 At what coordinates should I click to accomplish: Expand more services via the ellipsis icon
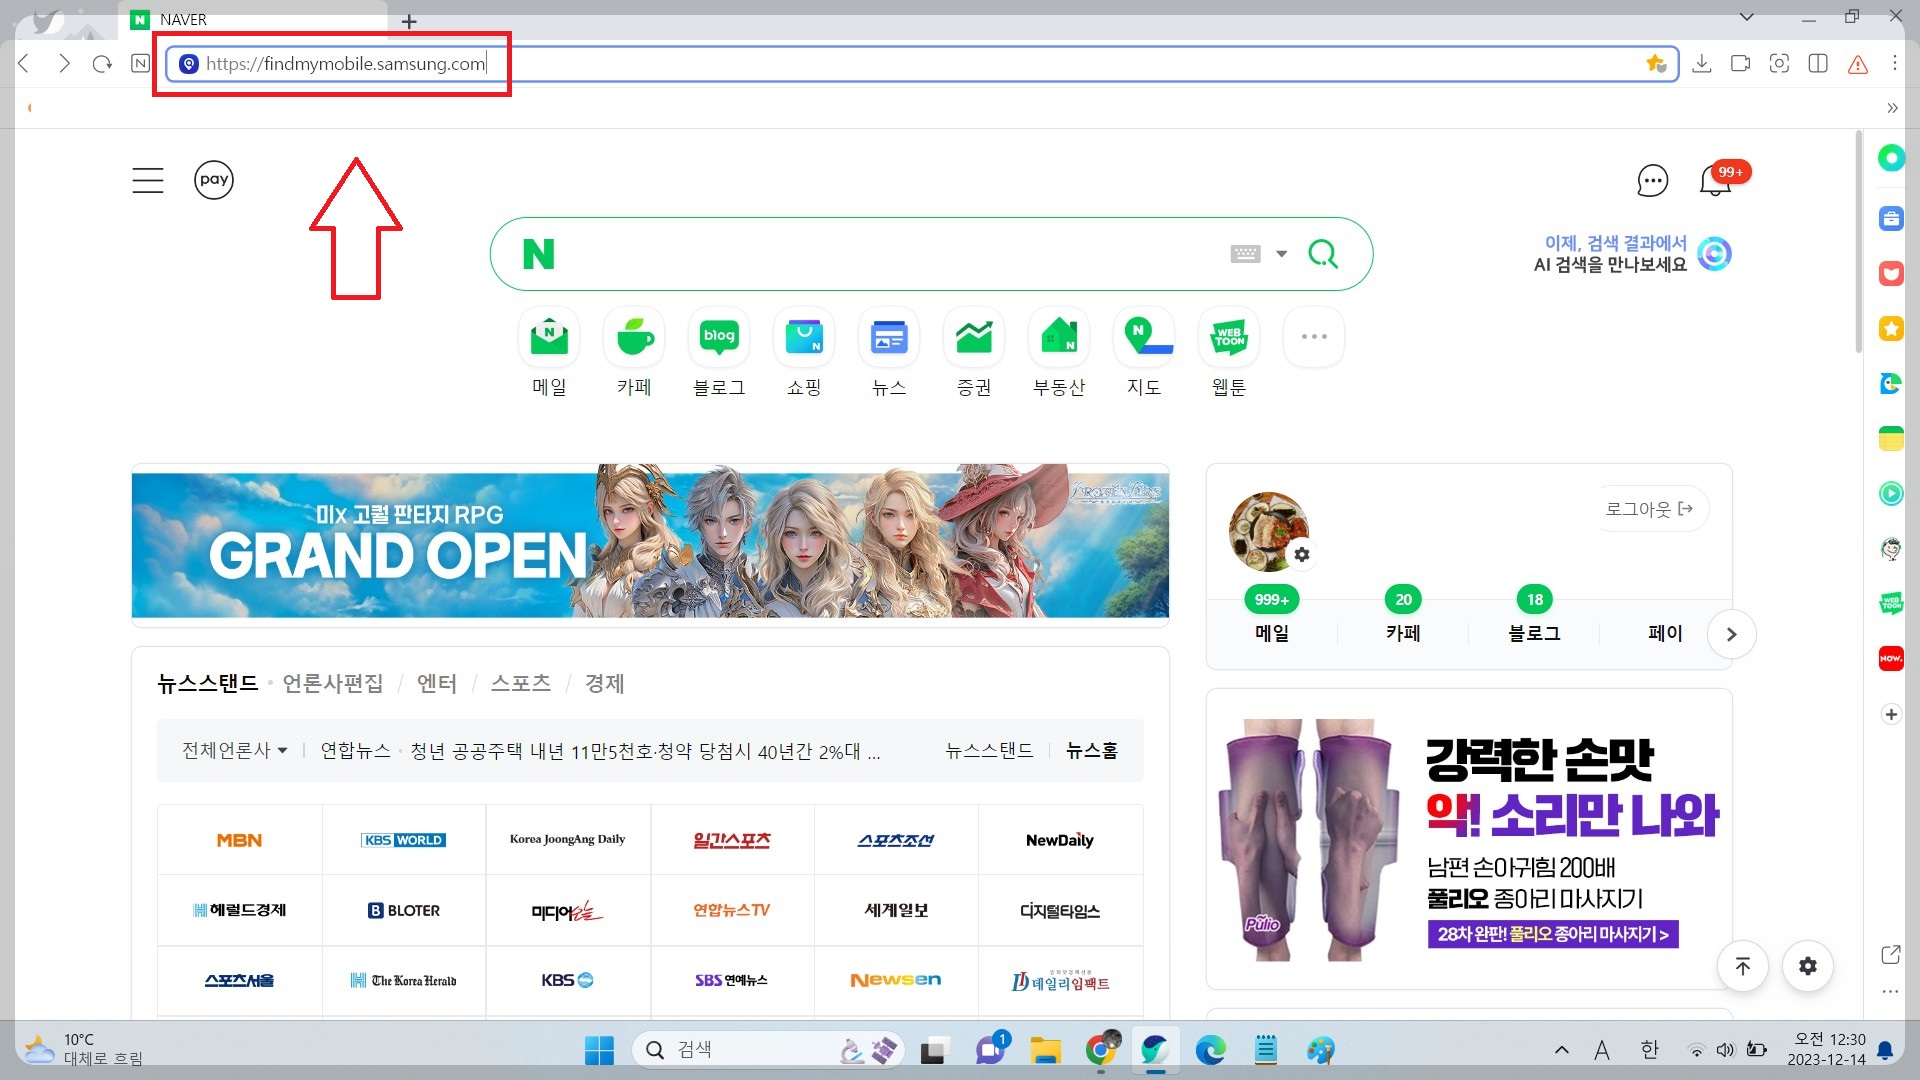click(1313, 337)
